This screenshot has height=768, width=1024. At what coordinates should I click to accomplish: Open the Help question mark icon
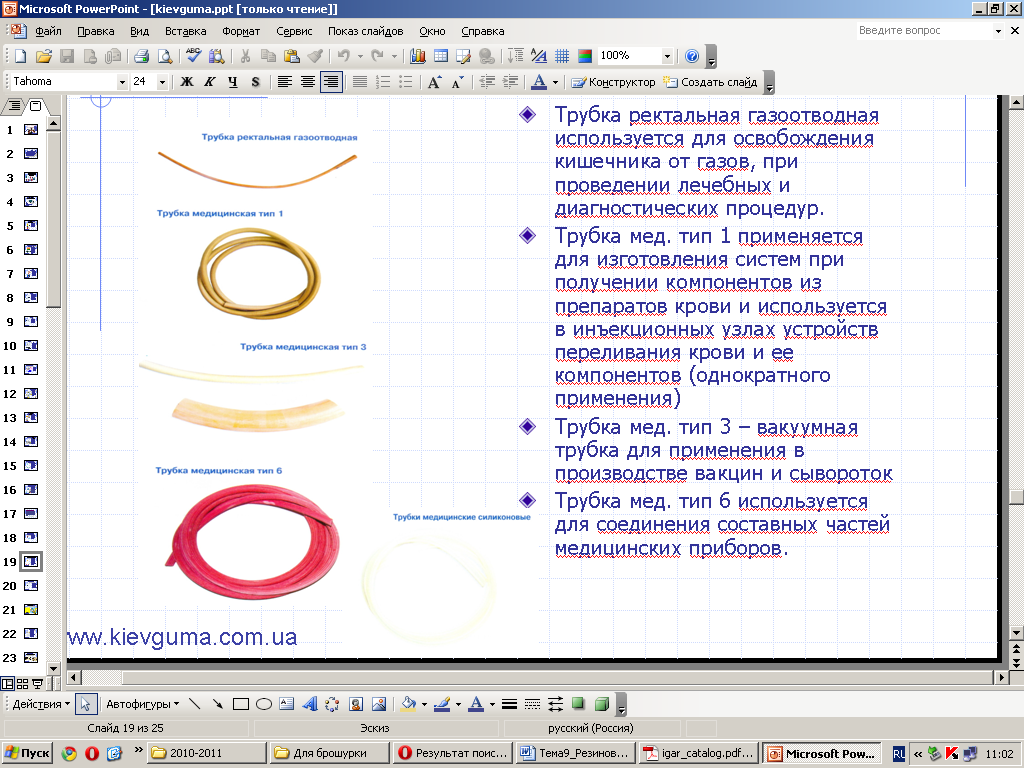(692, 56)
